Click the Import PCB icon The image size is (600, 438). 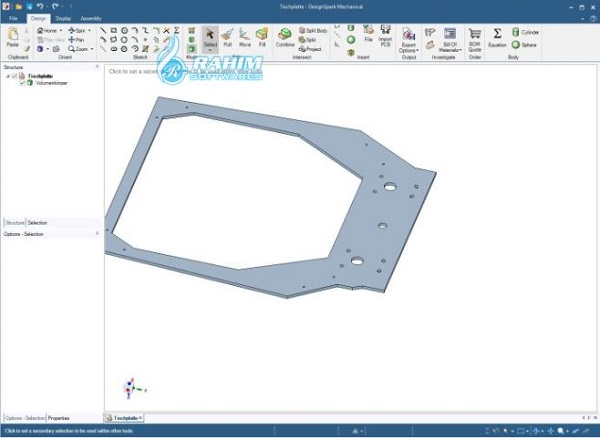coord(385,36)
